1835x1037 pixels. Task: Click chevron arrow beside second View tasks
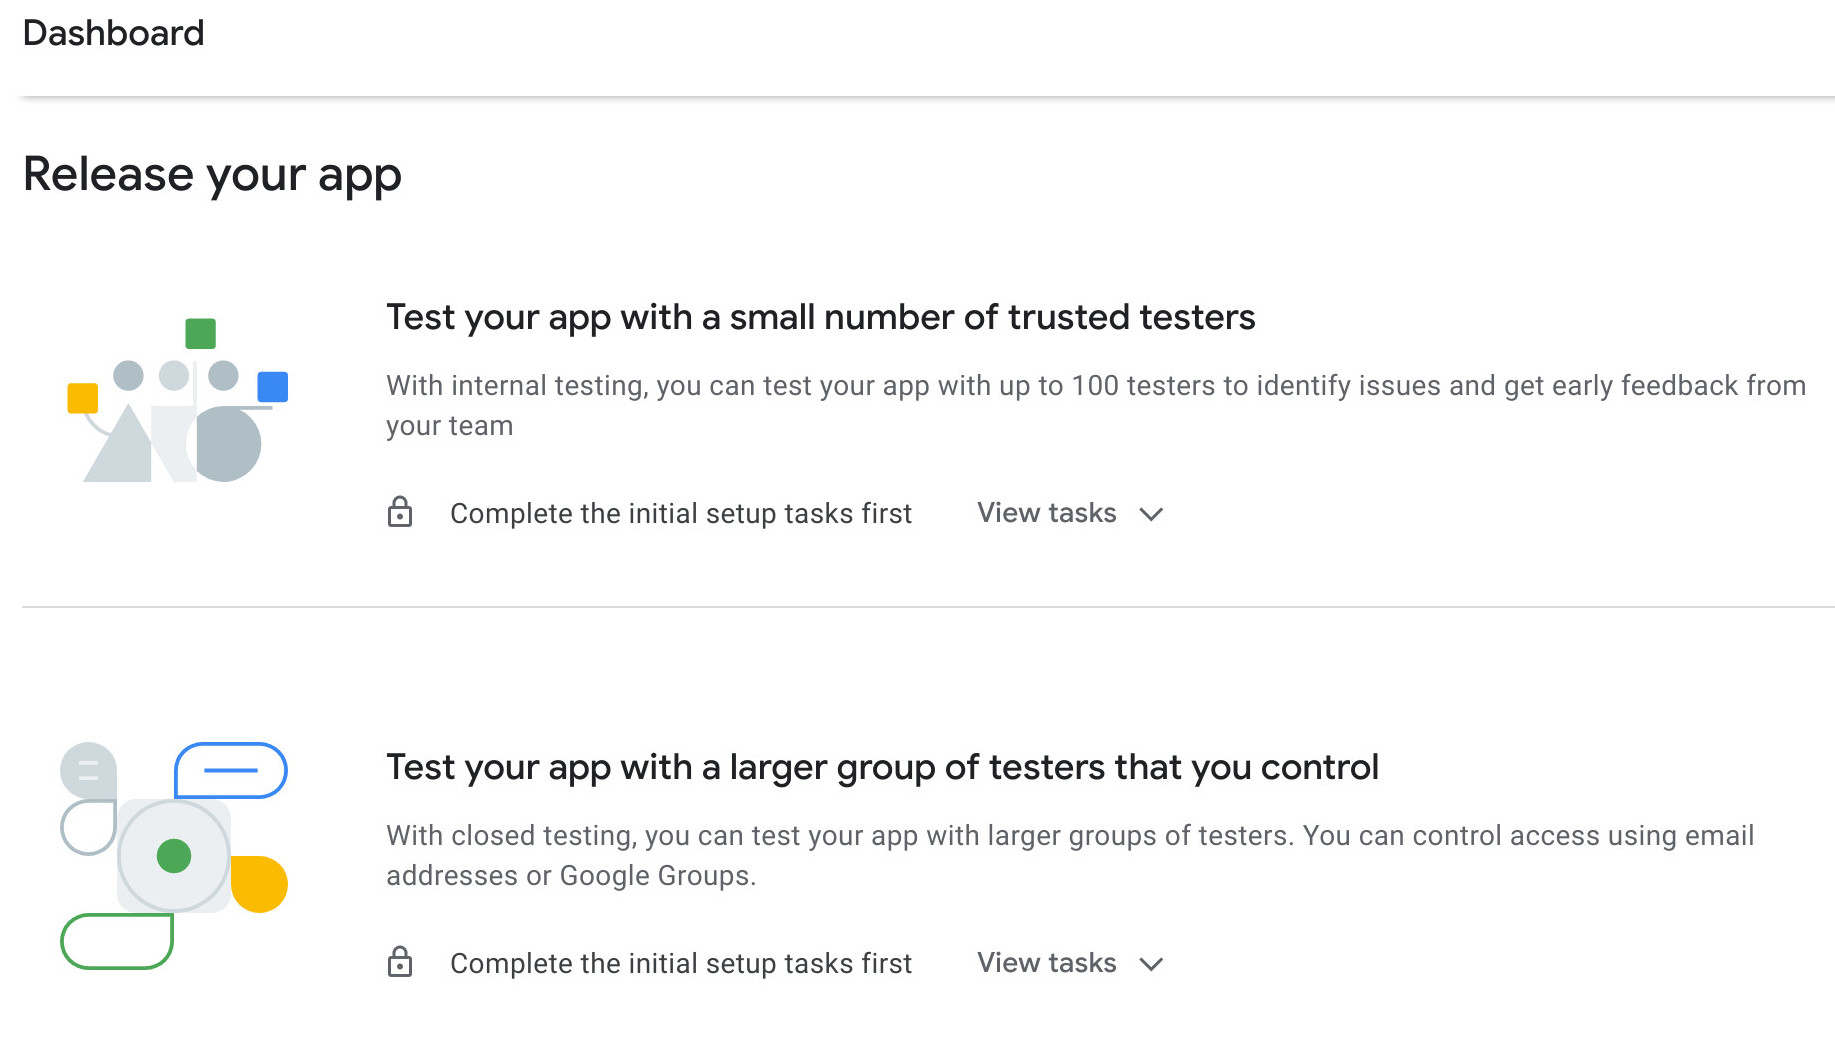1151,964
